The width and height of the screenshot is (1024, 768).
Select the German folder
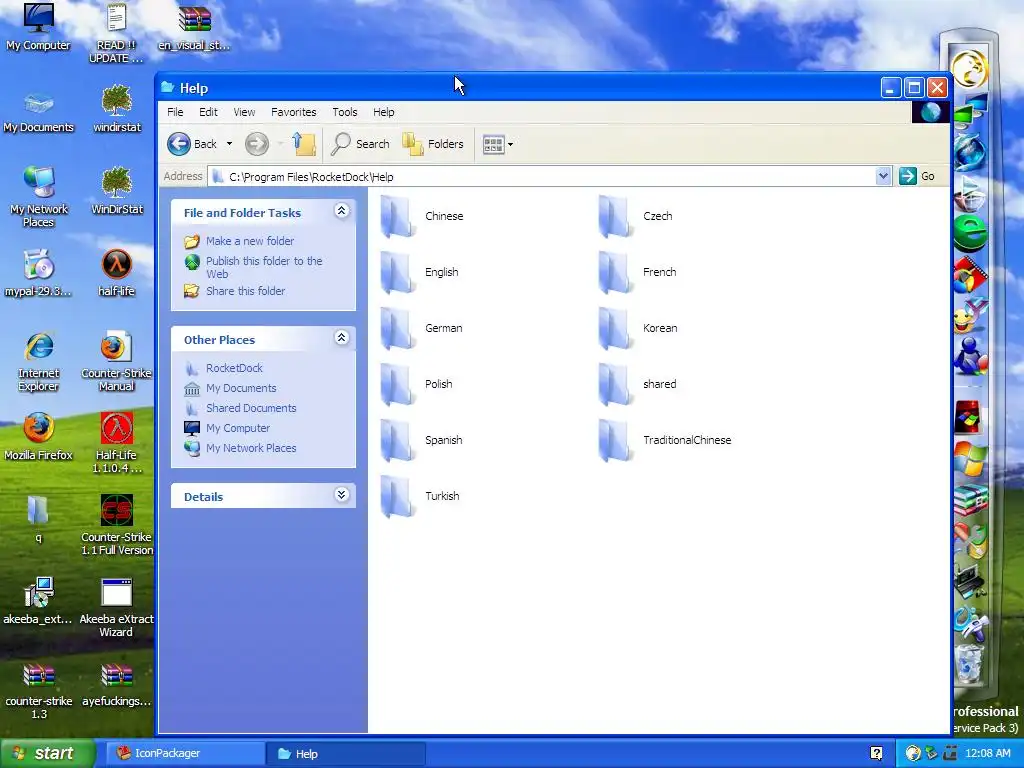(421, 328)
